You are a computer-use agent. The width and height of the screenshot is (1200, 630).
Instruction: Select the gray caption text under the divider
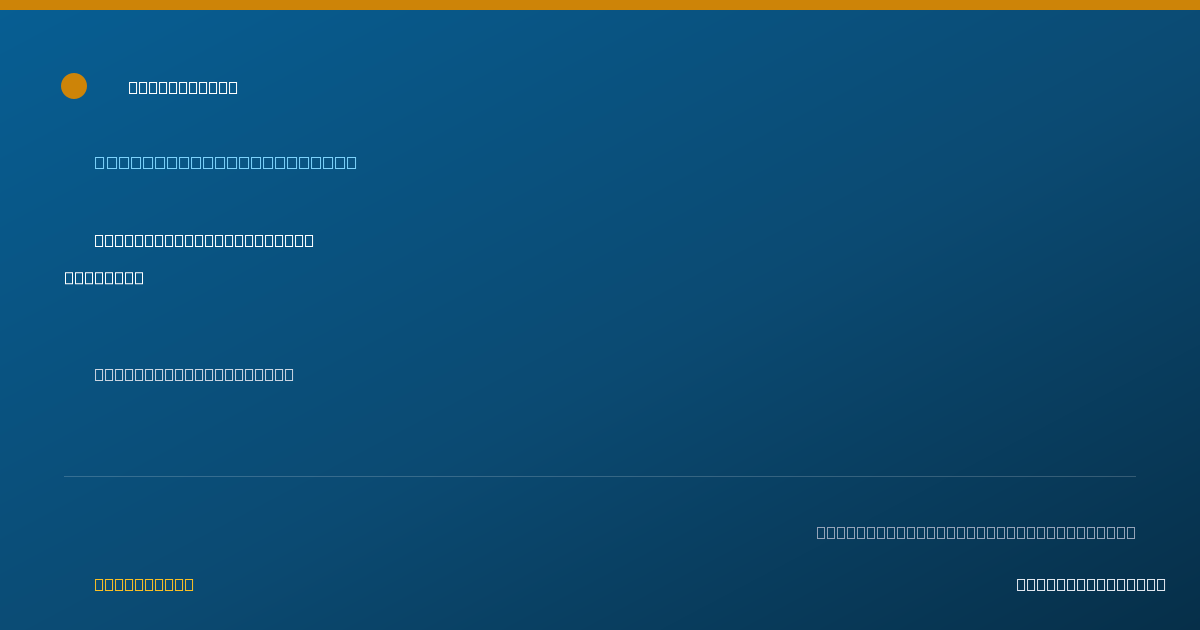pyautogui.click(x=976, y=532)
